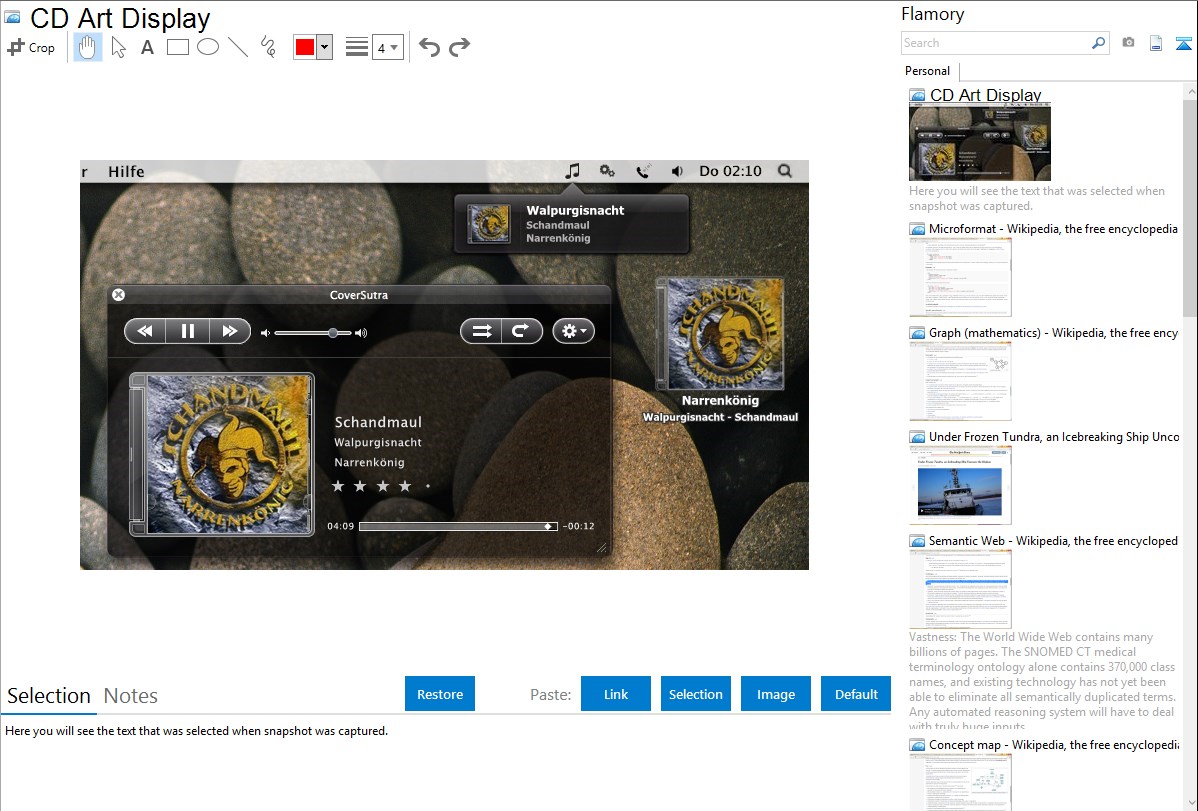This screenshot has height=811, width=1198.
Task: Open the CoverSutra gear settings menu
Action: tap(574, 331)
